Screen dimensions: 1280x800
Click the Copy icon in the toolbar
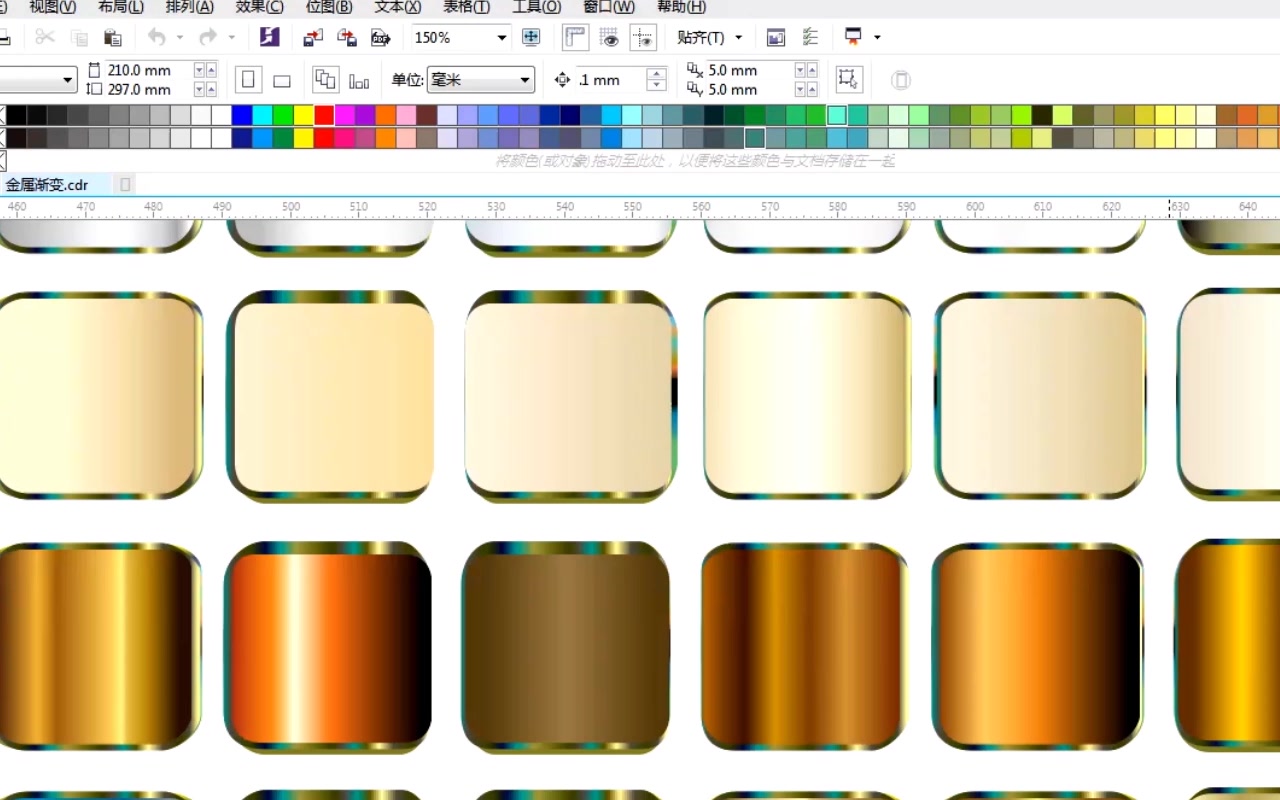click(79, 38)
